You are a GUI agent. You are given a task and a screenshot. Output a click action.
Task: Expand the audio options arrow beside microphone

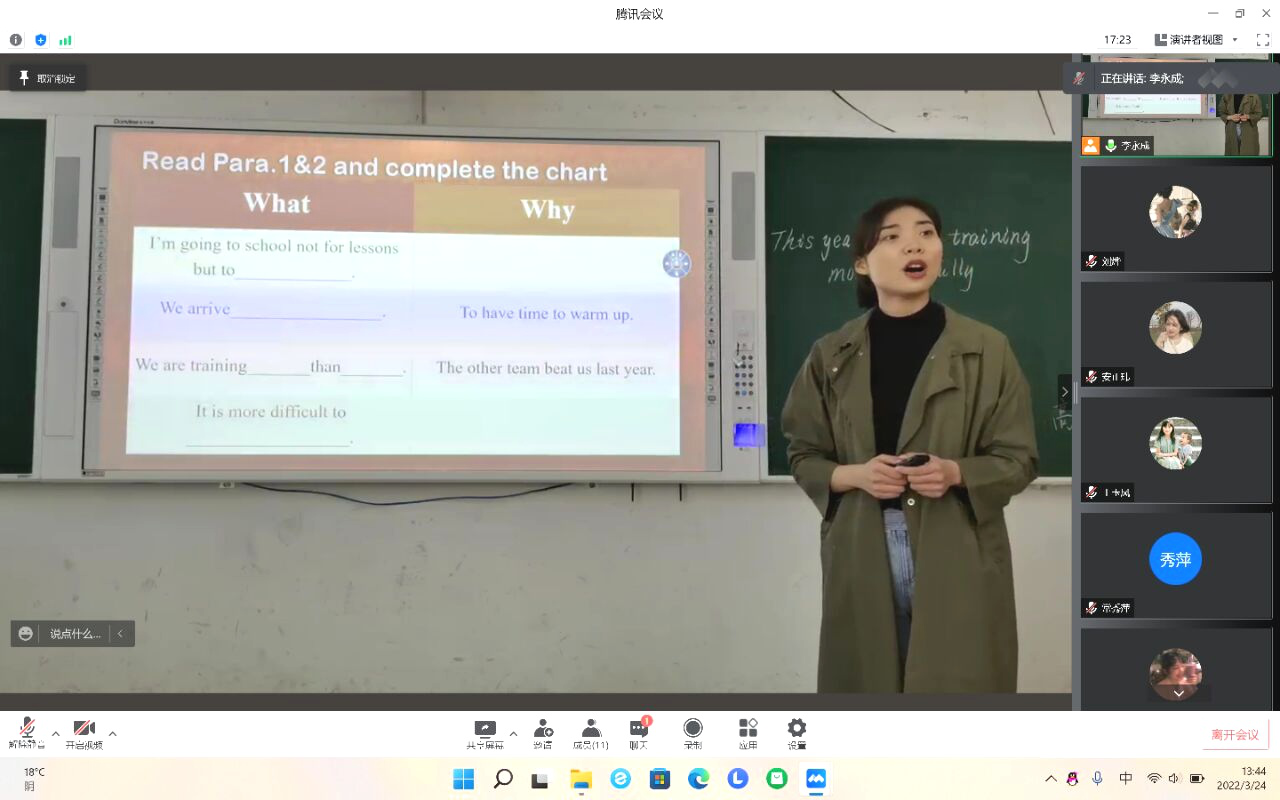tap(56, 733)
